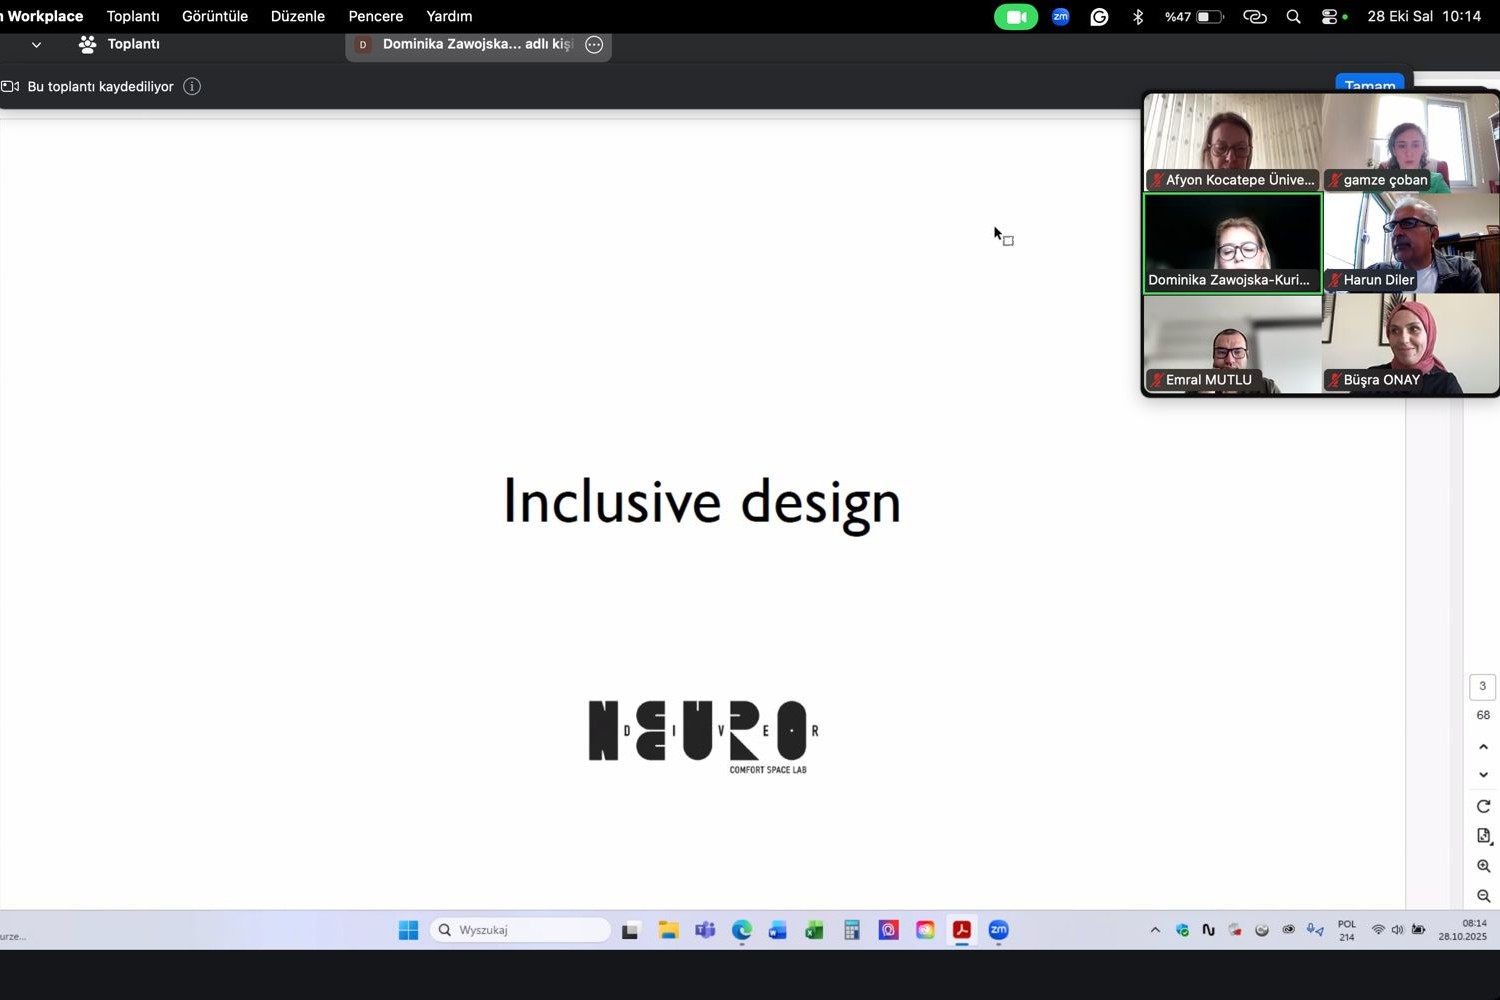
Task: Click the green camera indicator in menu bar
Action: (x=1015, y=17)
